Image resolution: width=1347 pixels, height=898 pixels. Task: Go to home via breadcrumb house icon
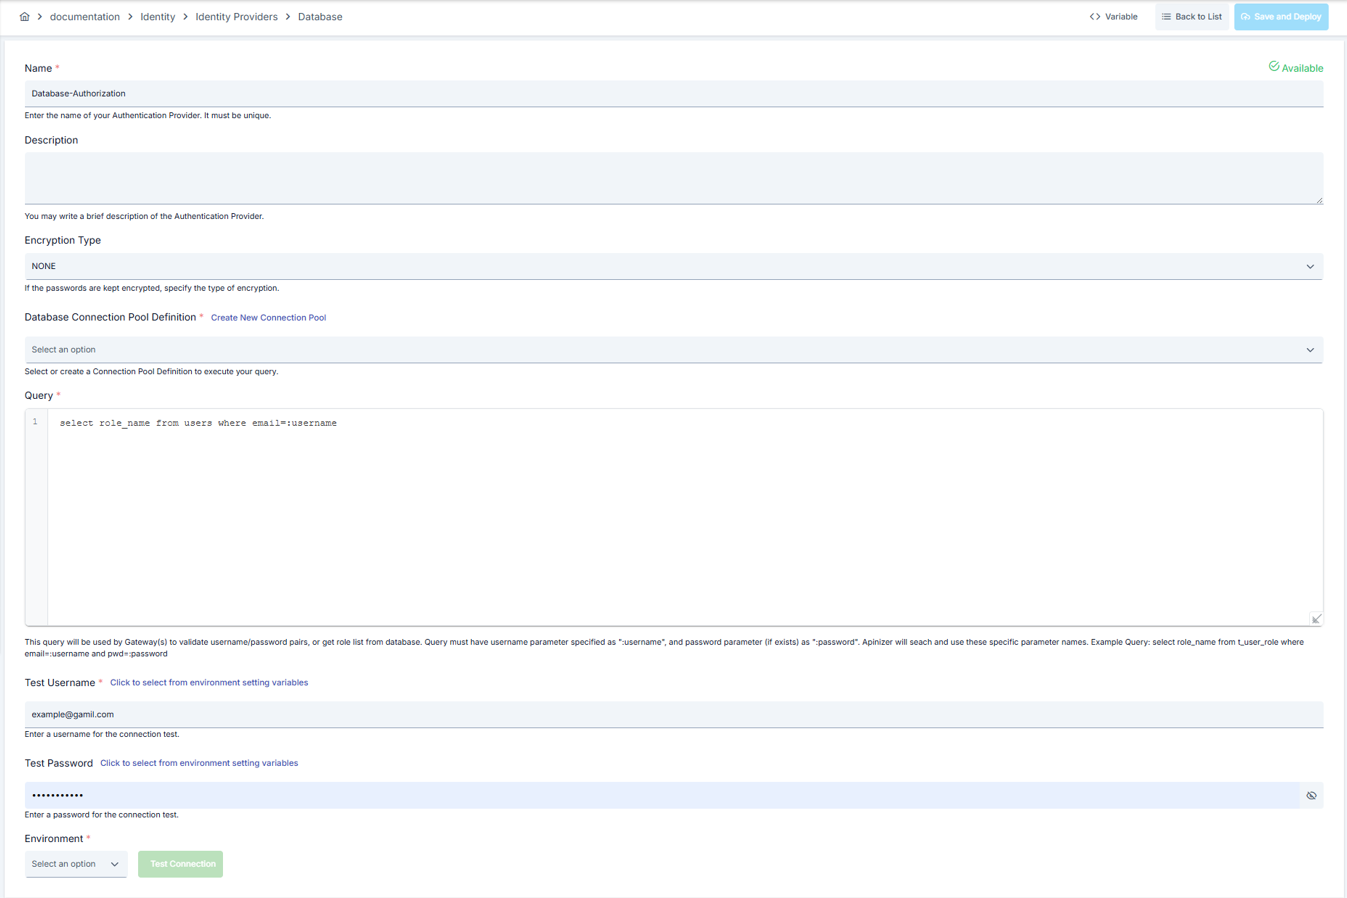pyautogui.click(x=24, y=17)
